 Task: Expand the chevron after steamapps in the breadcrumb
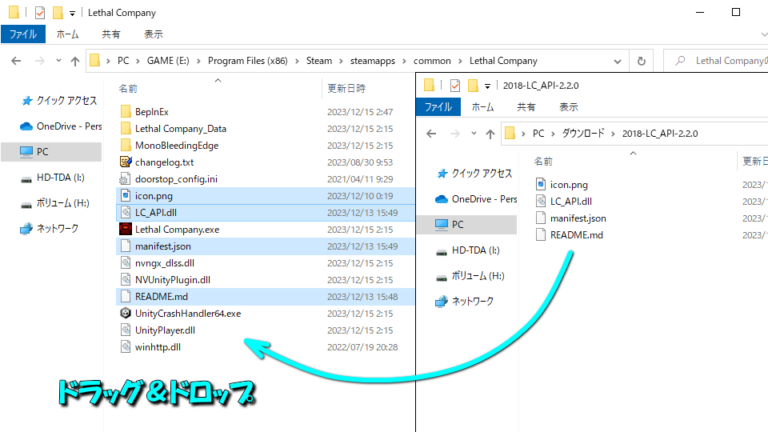[404, 61]
